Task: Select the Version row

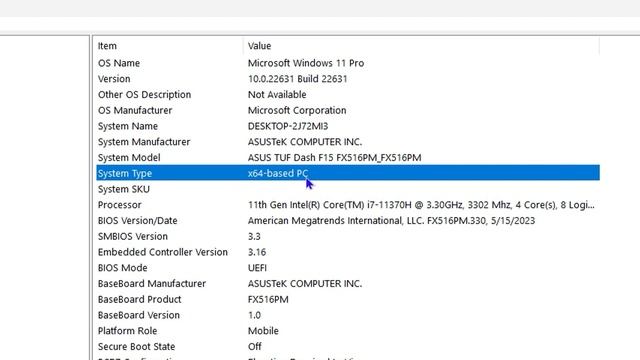Action: click(x=348, y=79)
